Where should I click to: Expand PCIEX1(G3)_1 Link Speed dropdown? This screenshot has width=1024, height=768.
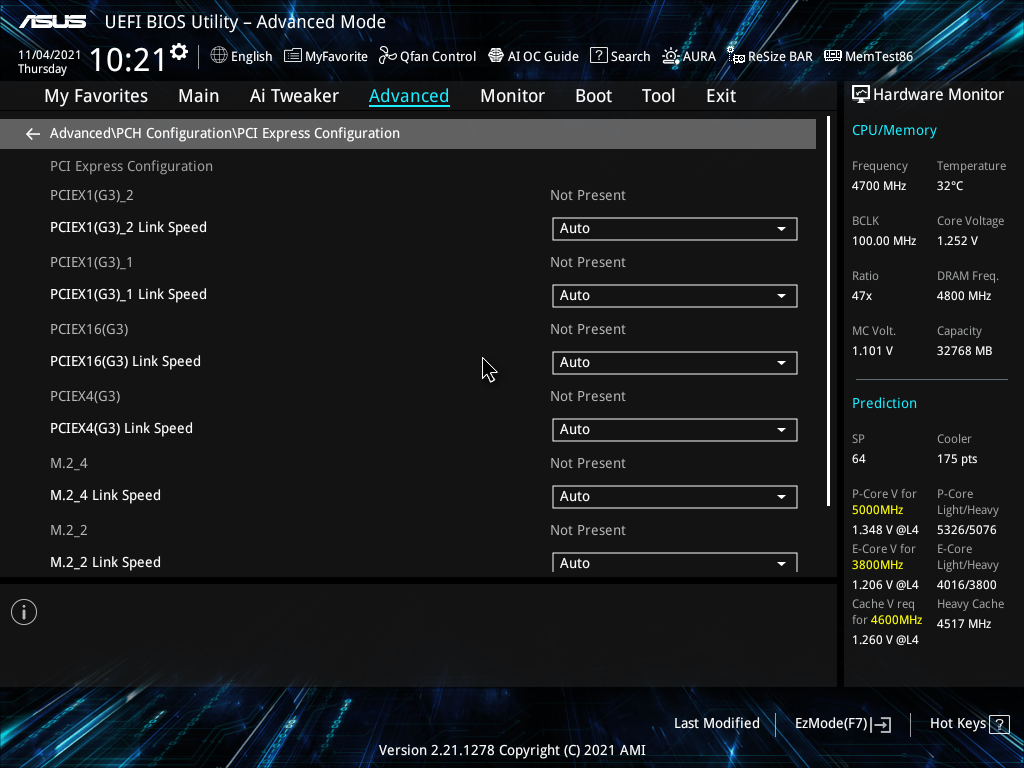[675, 296]
